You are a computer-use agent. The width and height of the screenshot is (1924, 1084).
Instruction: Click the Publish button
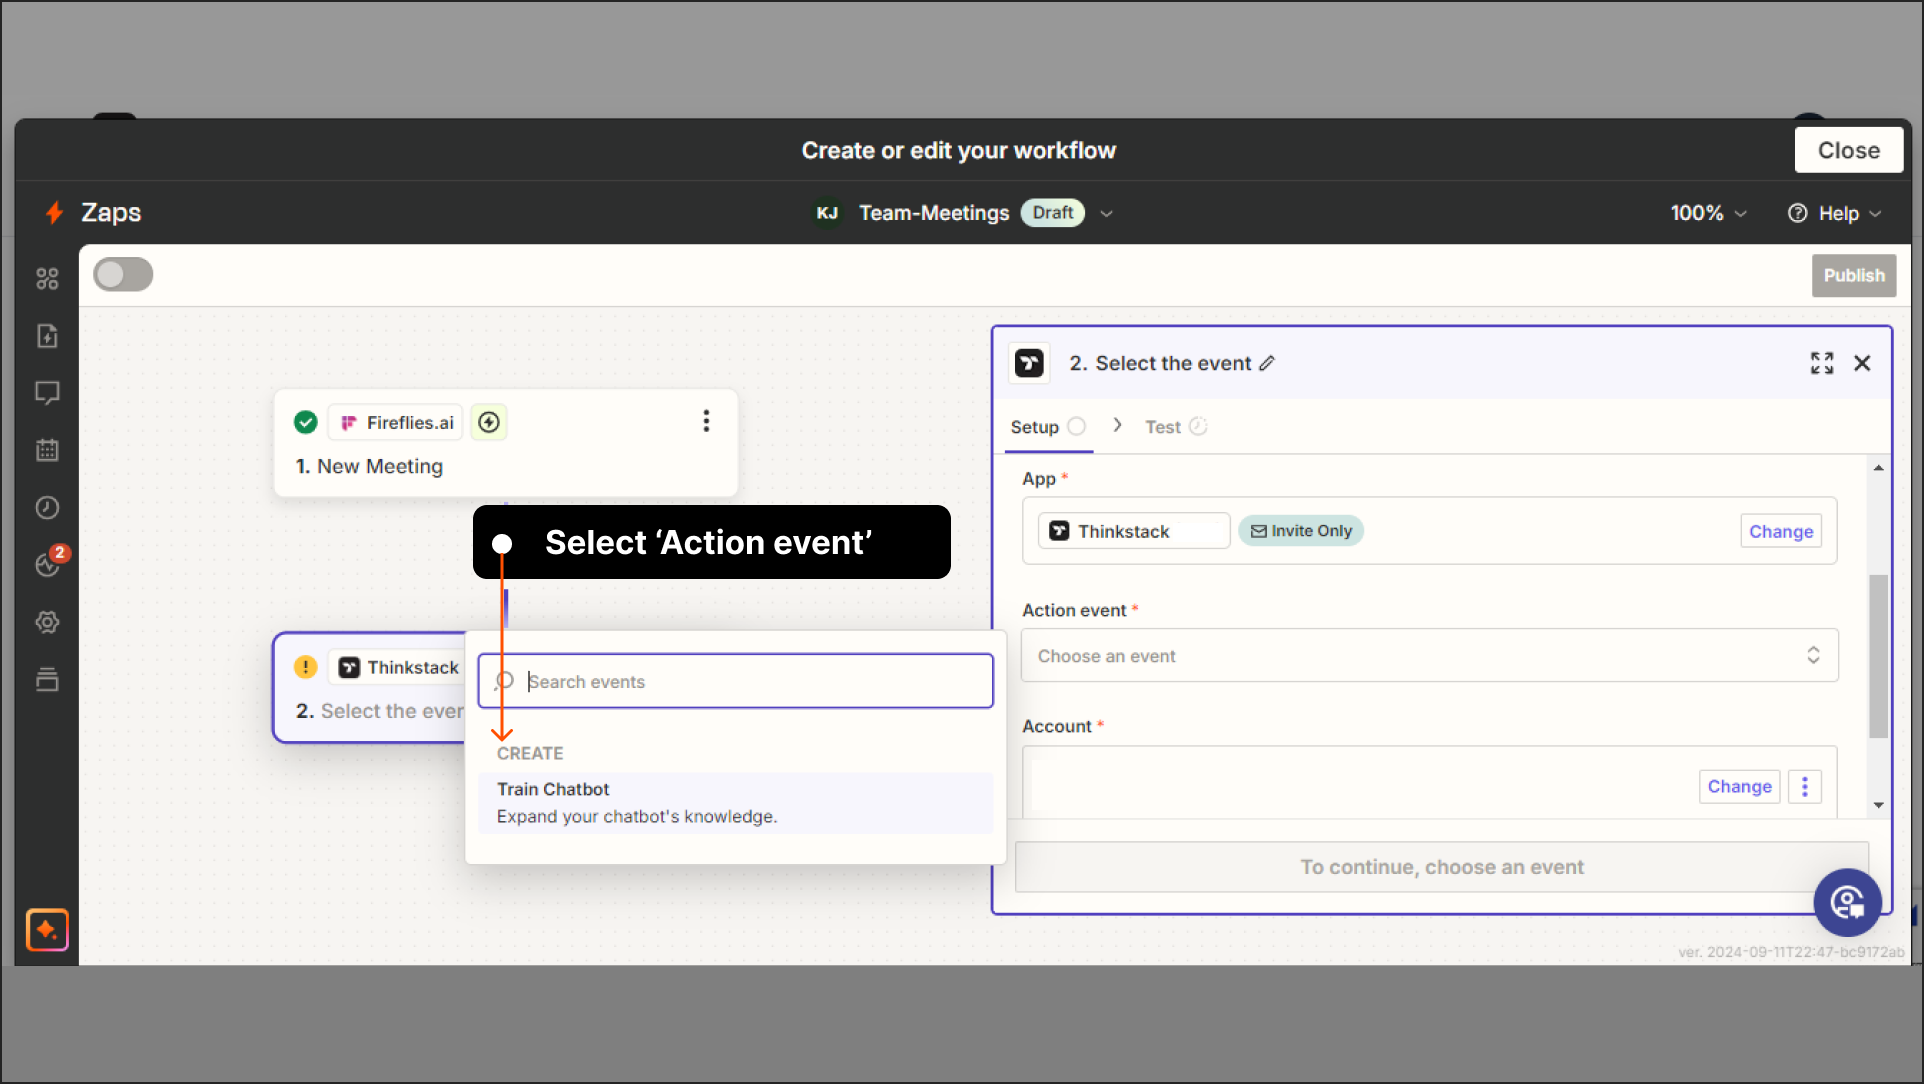tap(1853, 275)
